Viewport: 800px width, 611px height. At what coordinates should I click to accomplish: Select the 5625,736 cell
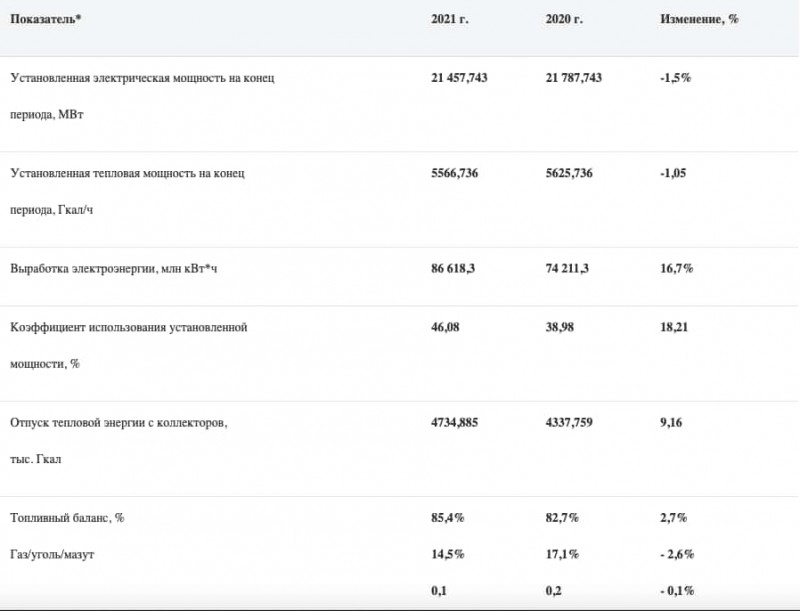[x=569, y=174]
